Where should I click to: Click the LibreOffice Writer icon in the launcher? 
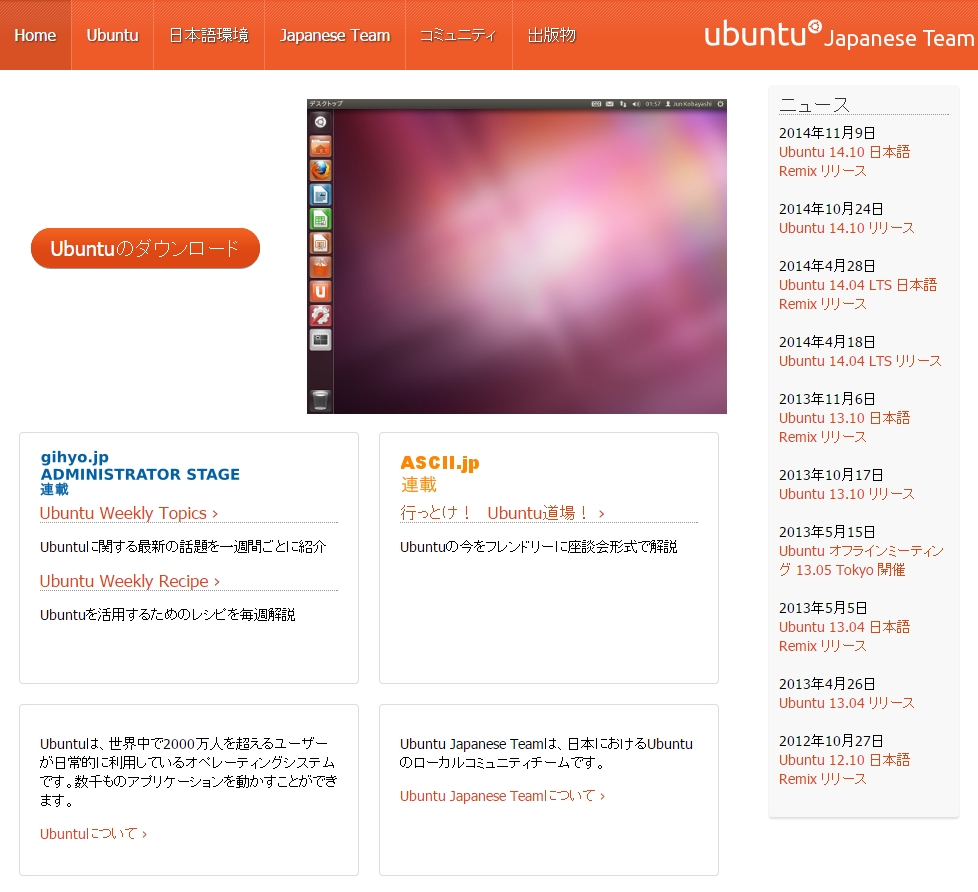(321, 195)
